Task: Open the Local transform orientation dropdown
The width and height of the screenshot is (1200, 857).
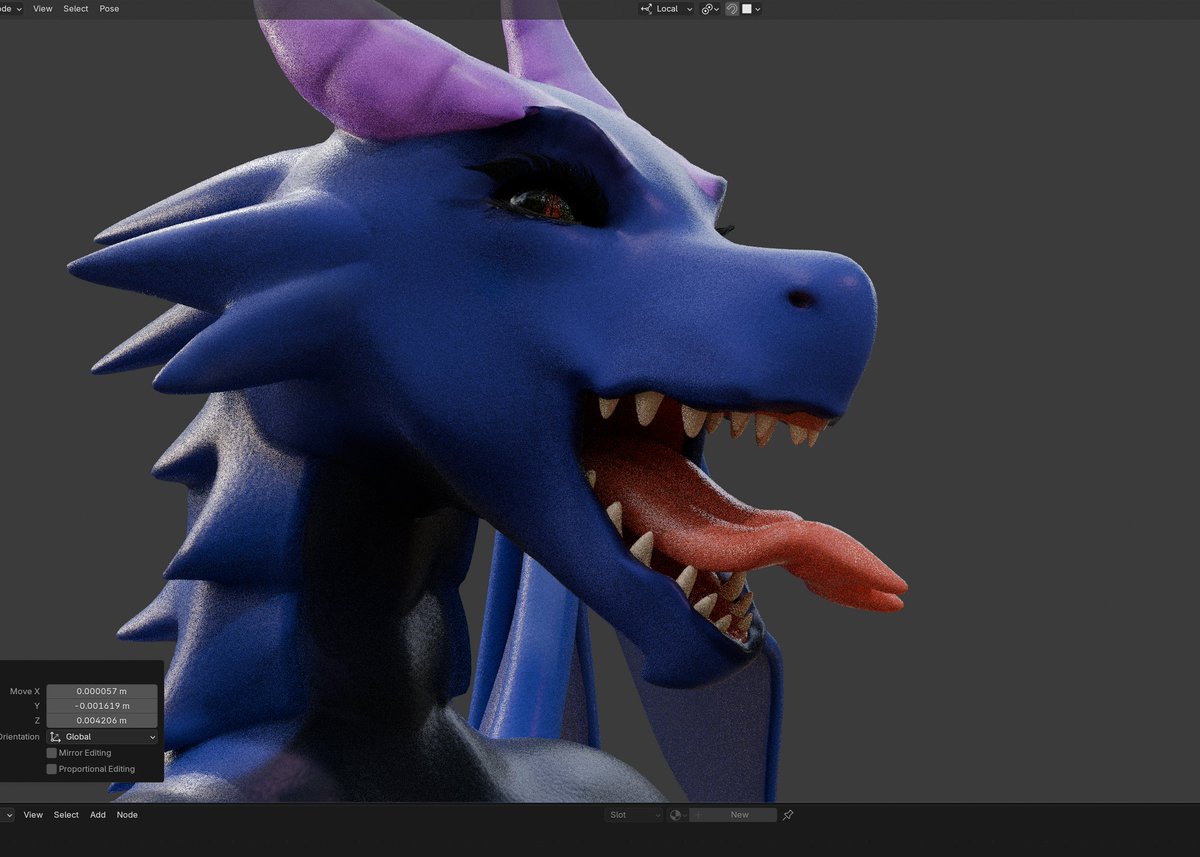Action: [x=666, y=8]
